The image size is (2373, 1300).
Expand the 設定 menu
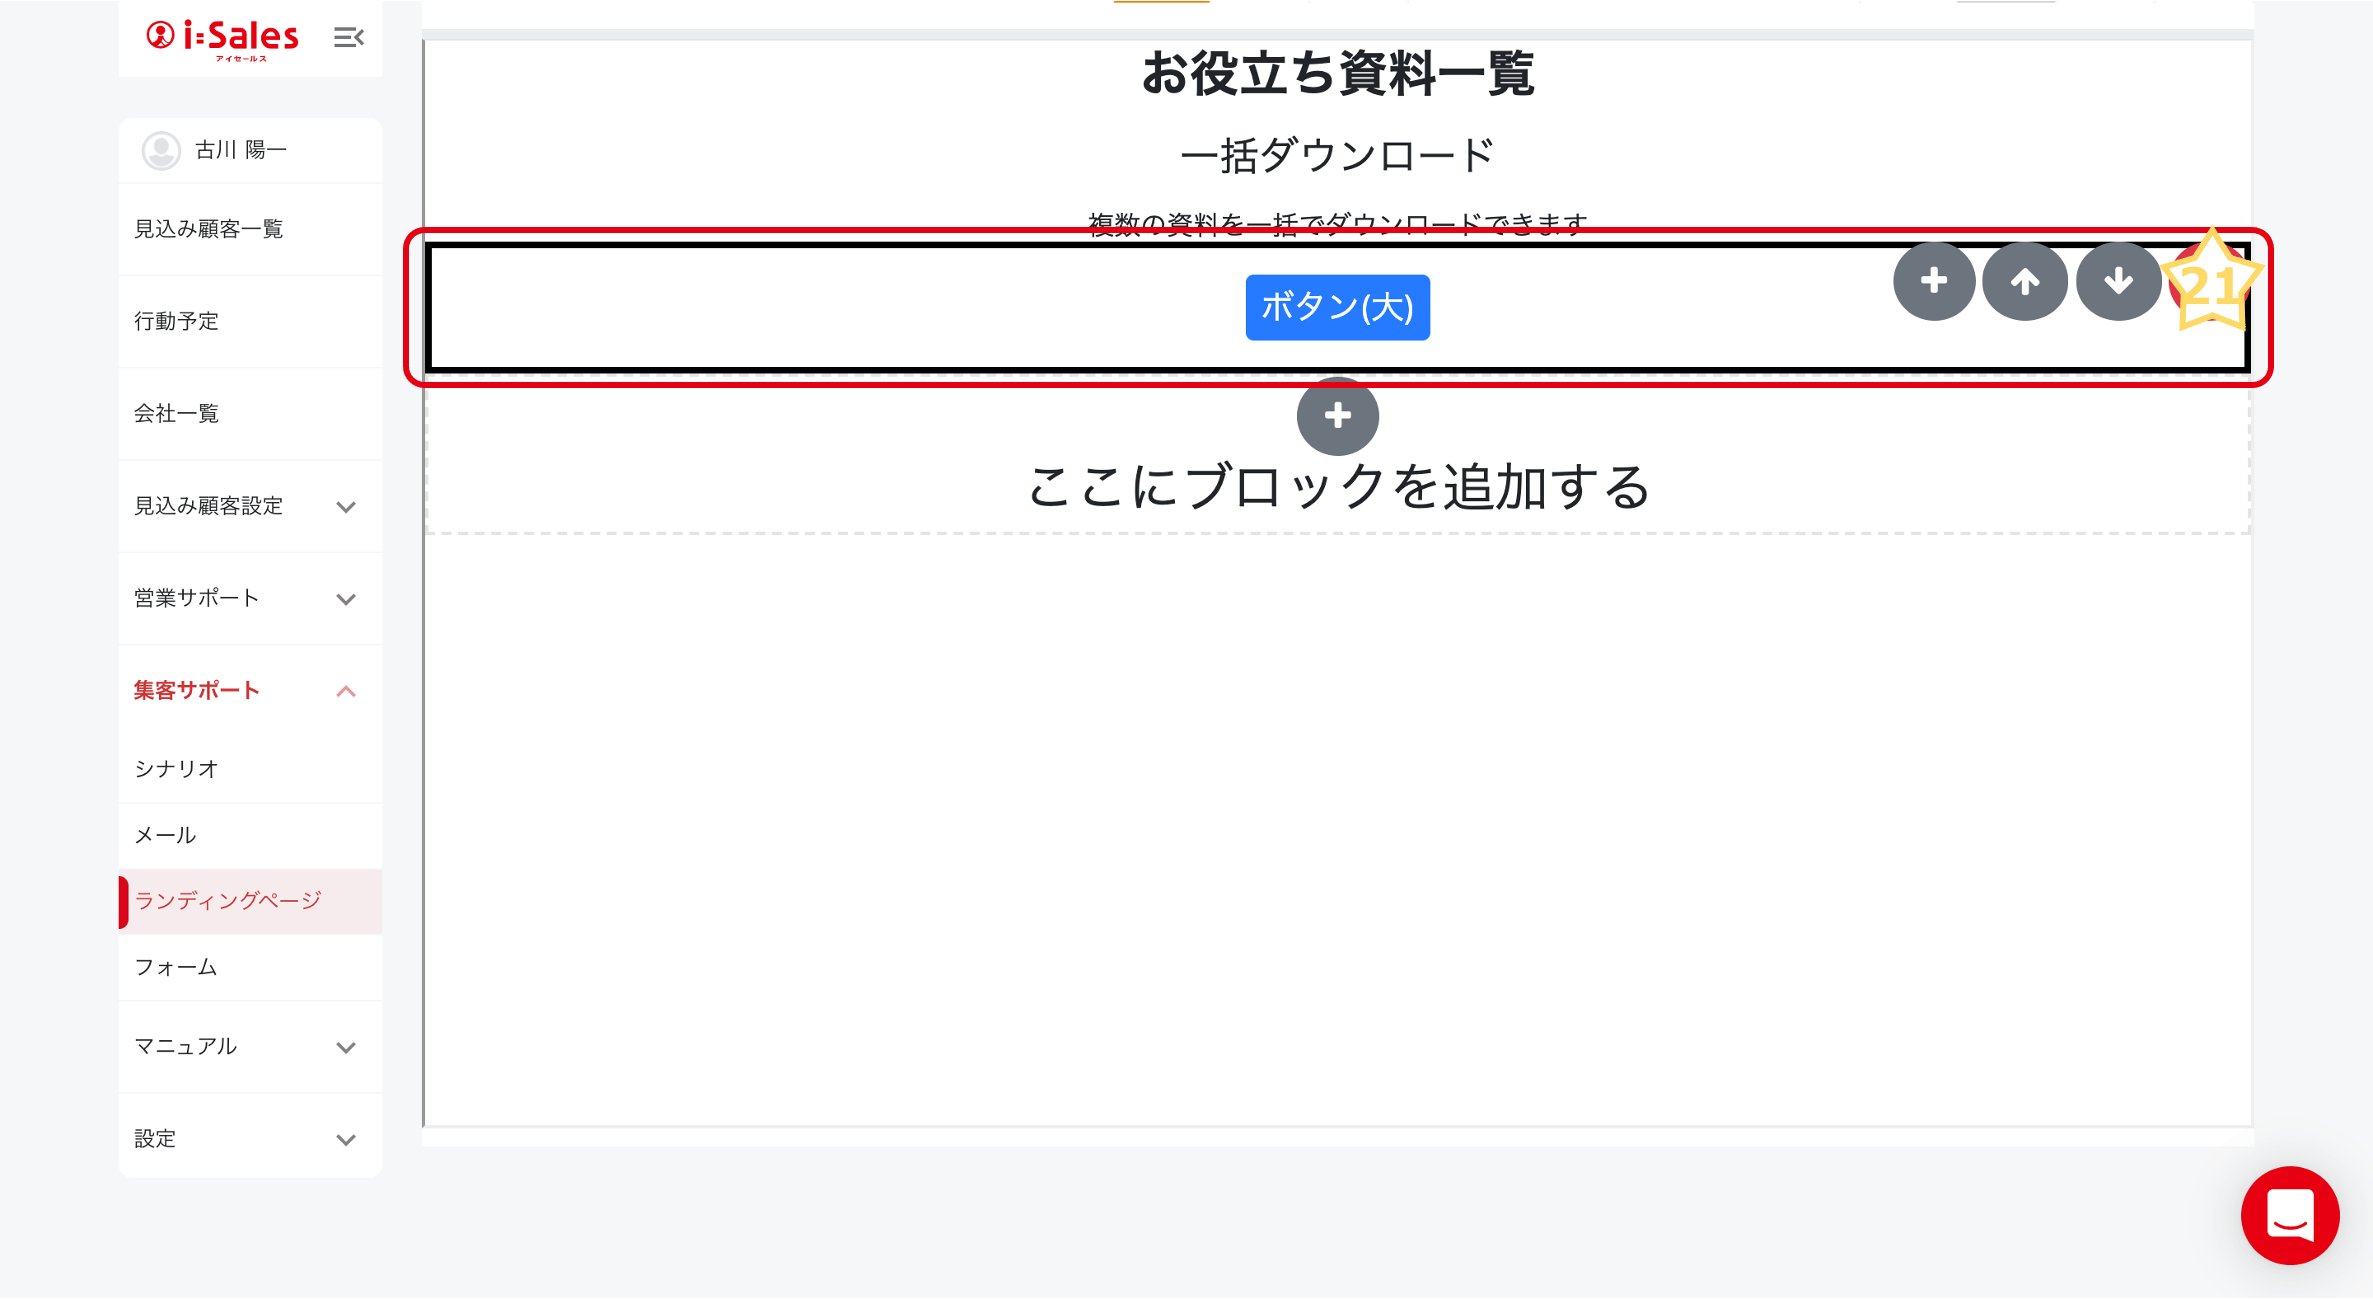[346, 1139]
